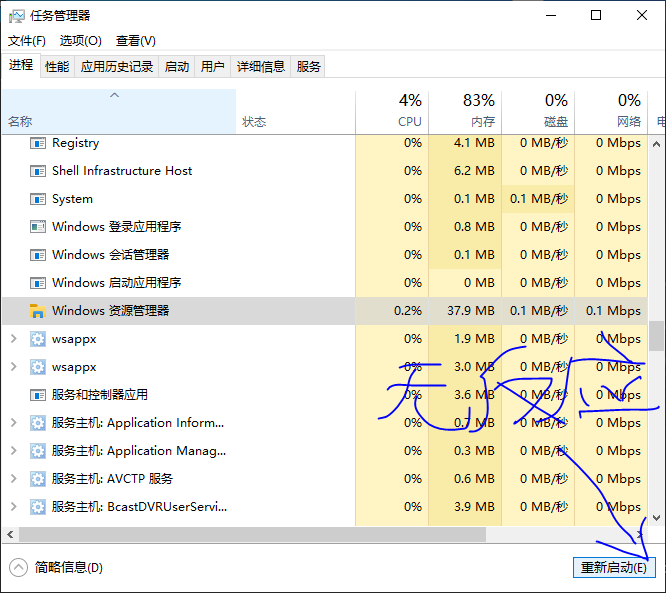Click the Application Manag... service gear icon

(x=38, y=451)
